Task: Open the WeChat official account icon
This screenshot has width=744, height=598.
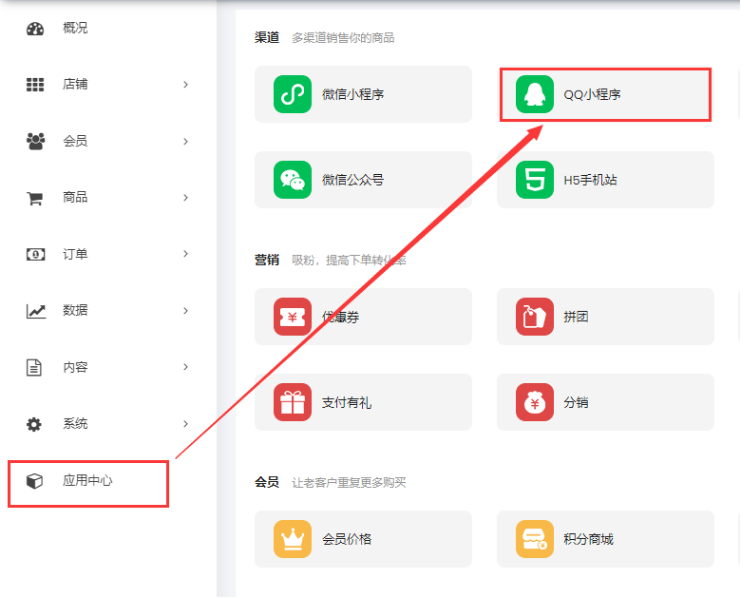Action: [293, 180]
